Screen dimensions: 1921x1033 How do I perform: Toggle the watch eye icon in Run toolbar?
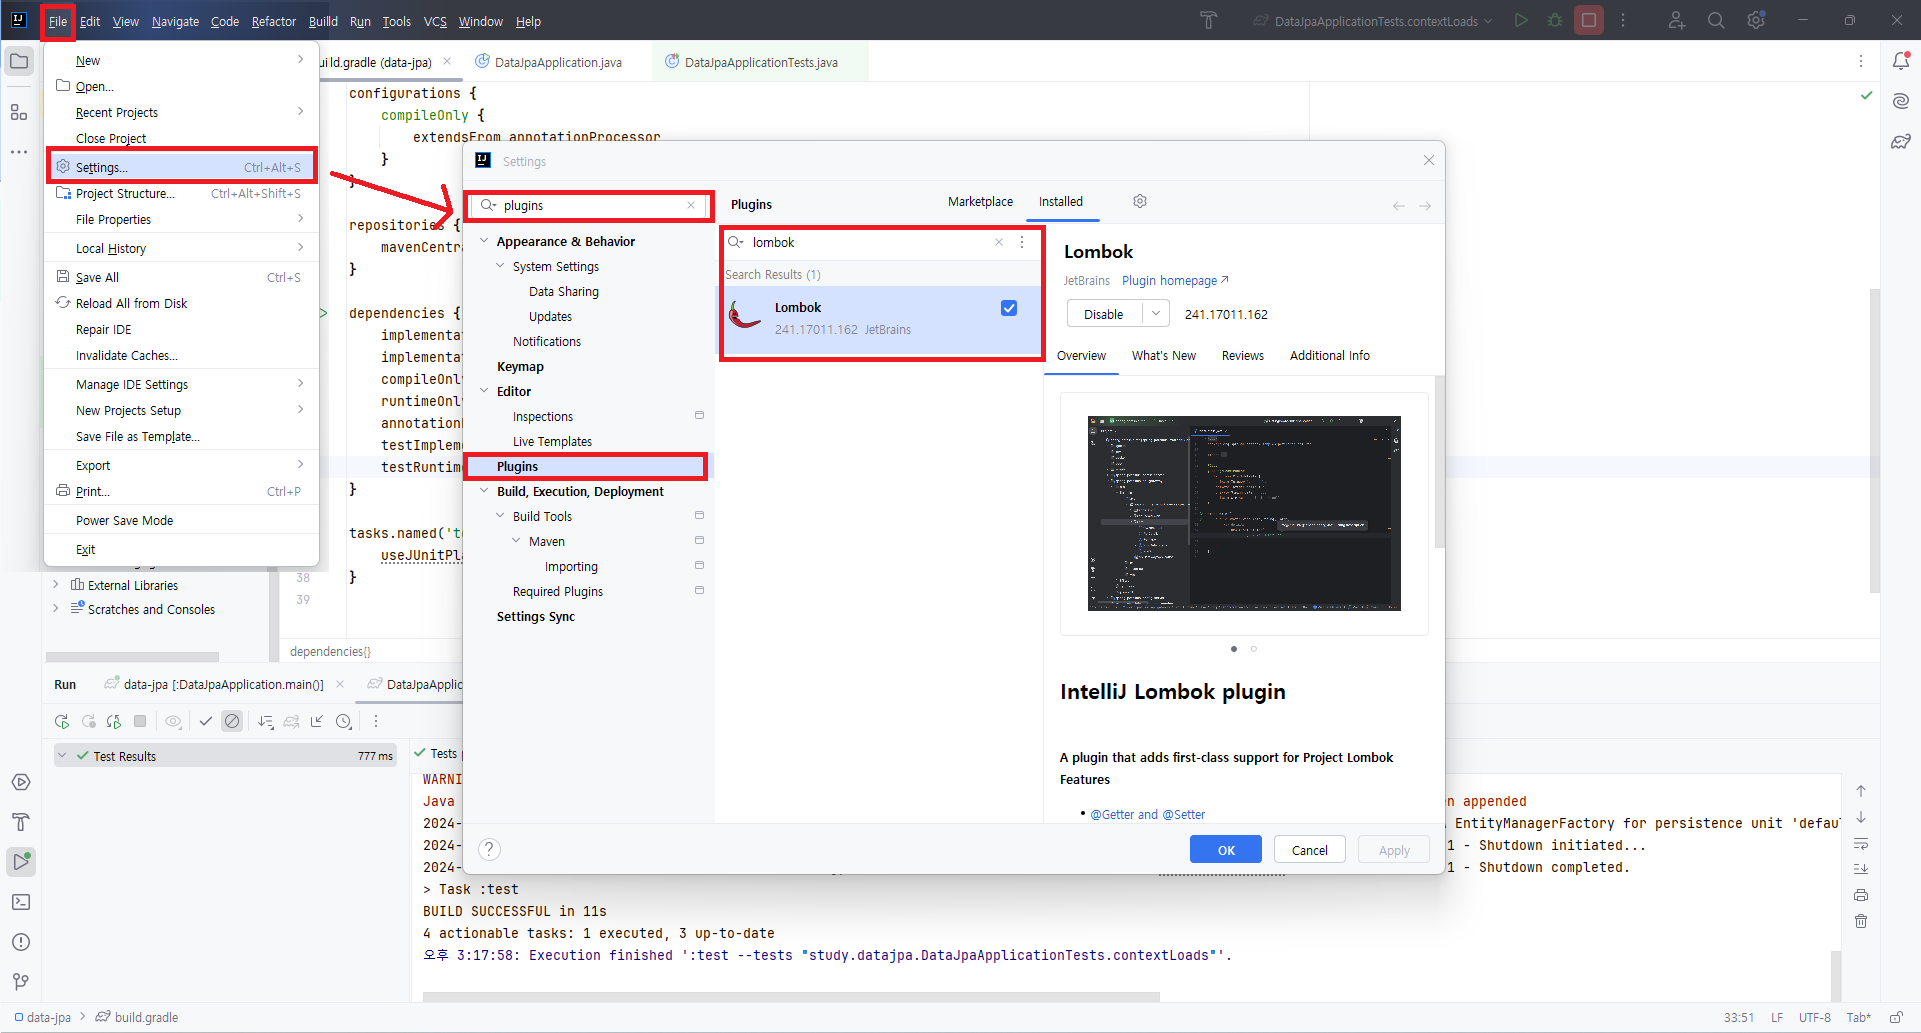(173, 721)
